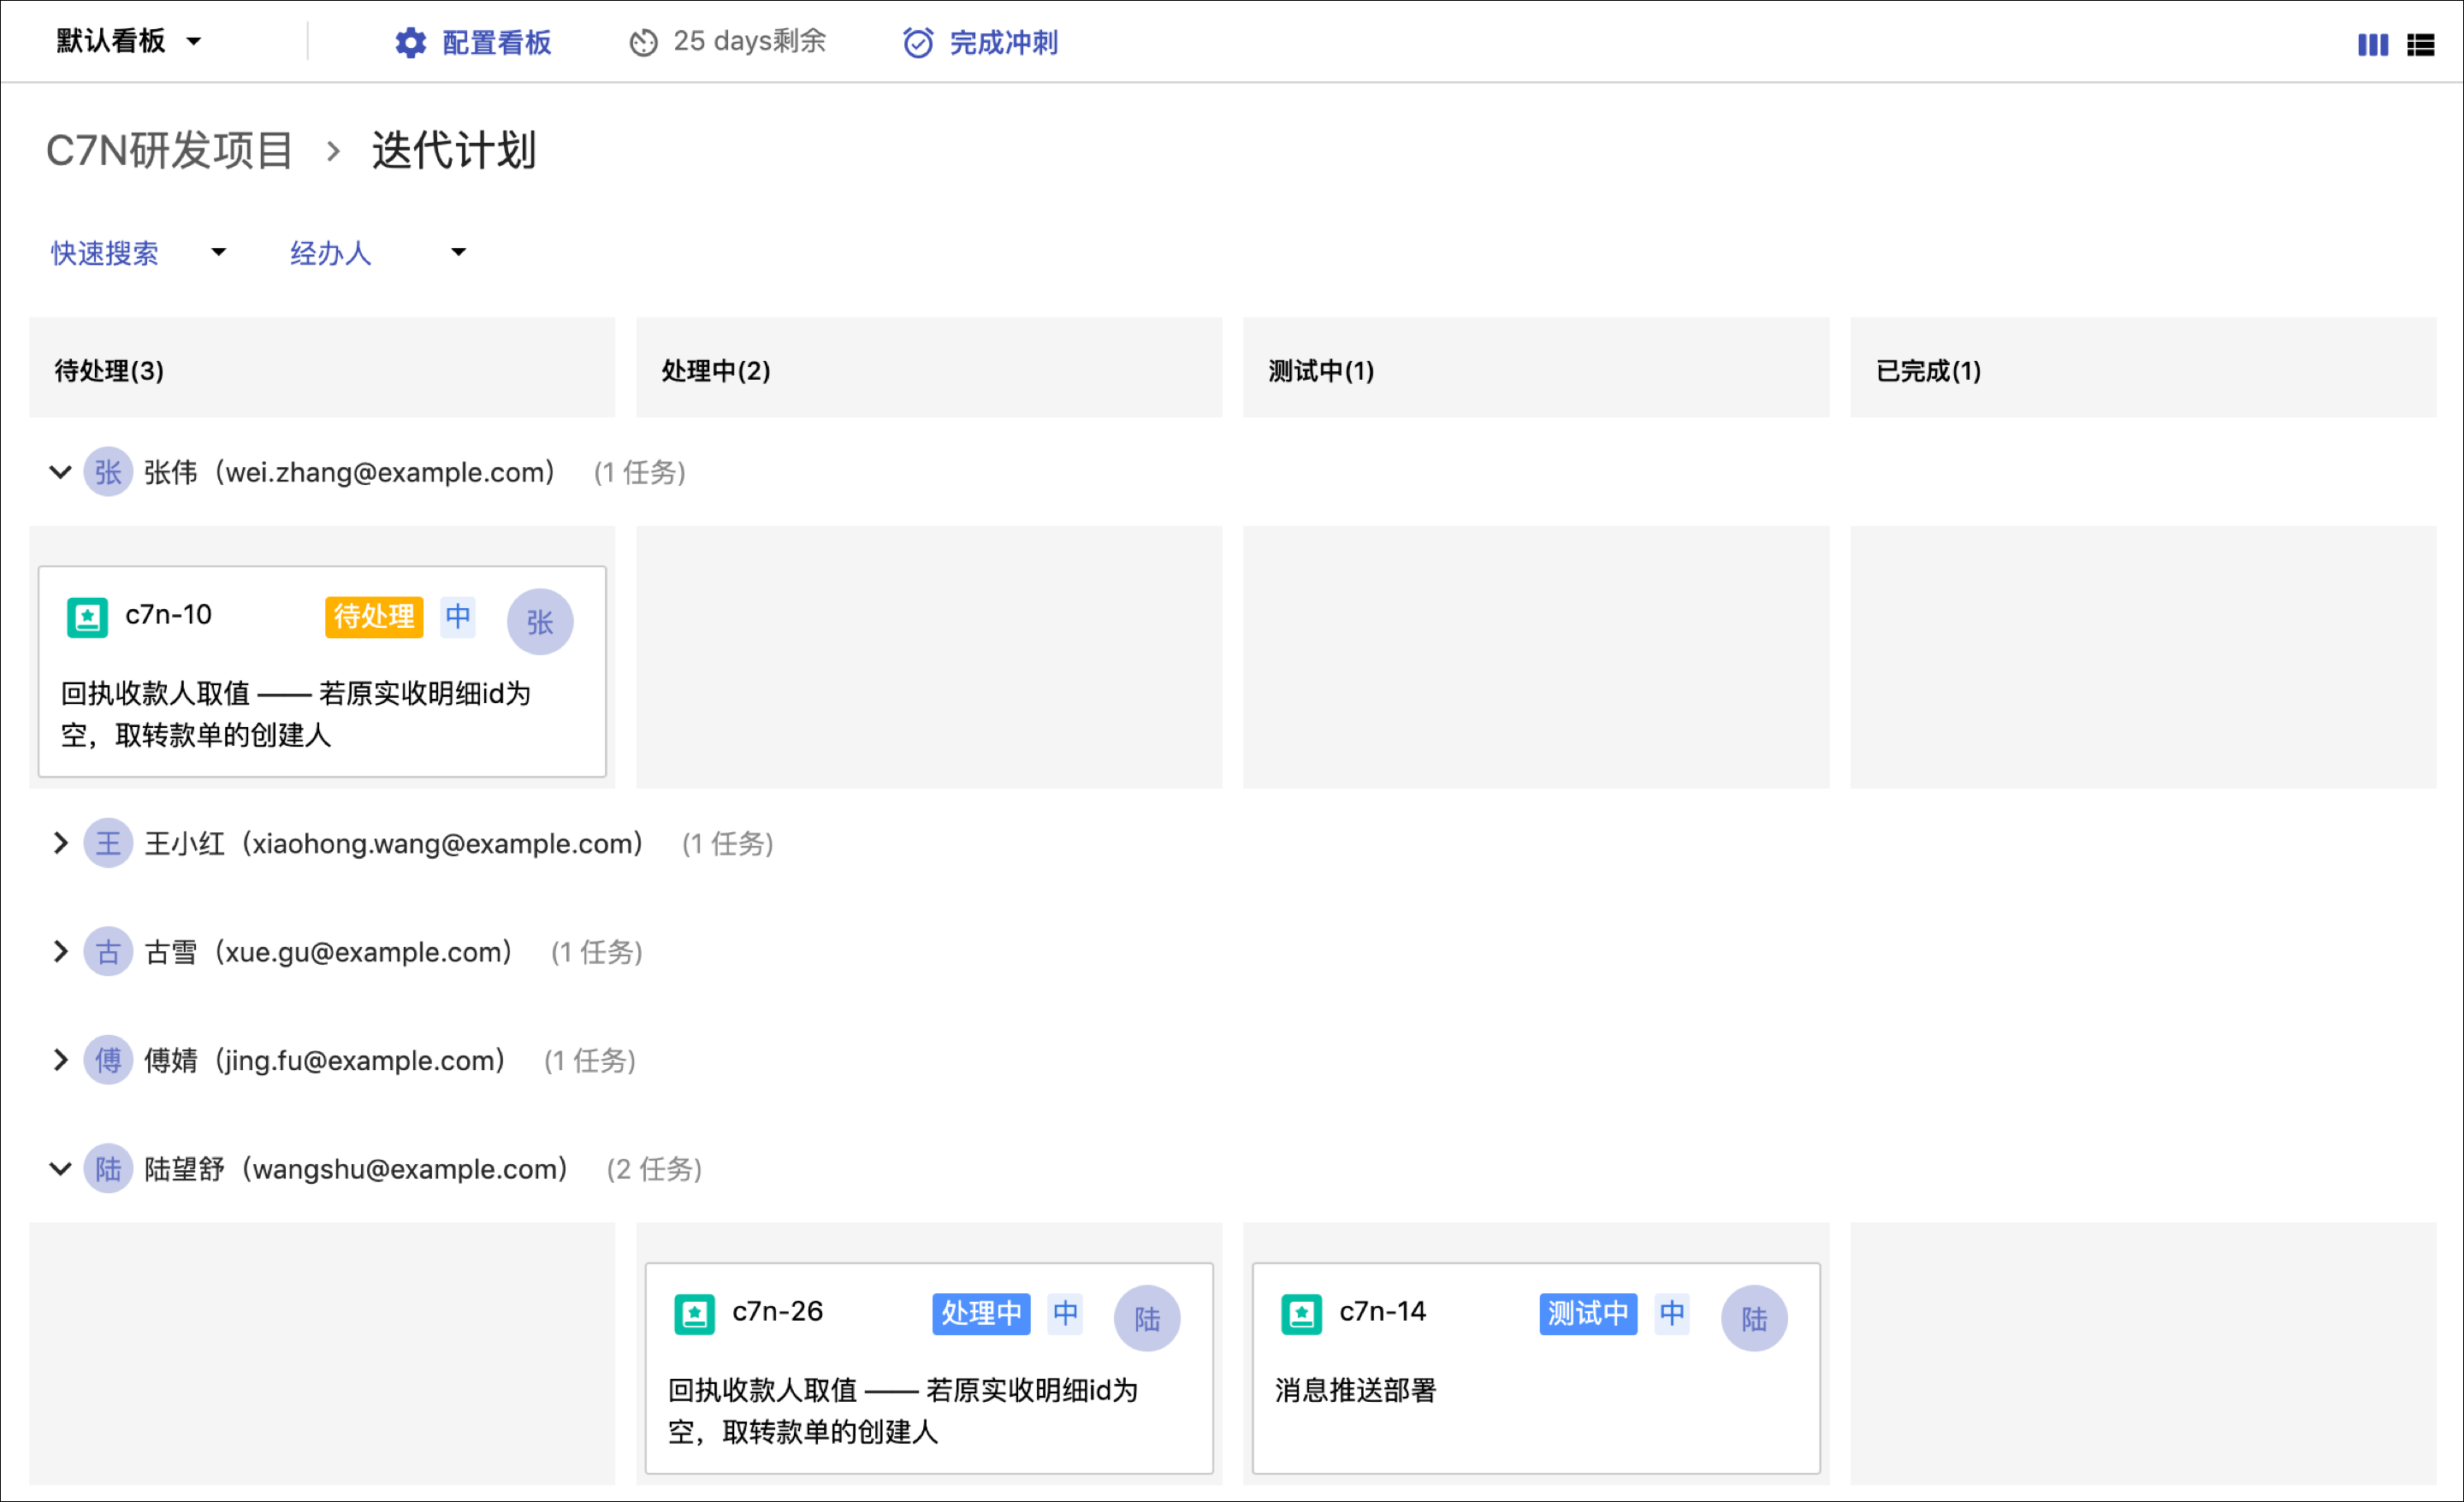Viewport: 2464px width, 1502px height.
Task: Expand the 傅婧 swimlane
Action: coord(60,1059)
